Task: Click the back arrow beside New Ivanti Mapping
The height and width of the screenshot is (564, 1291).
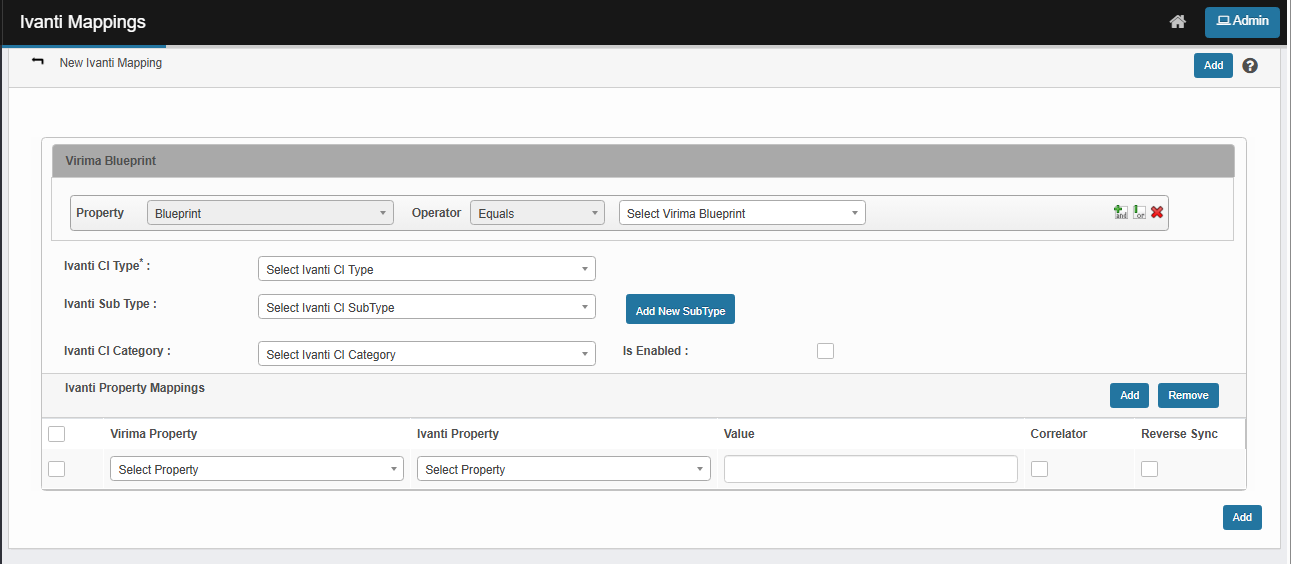Action: click(38, 62)
